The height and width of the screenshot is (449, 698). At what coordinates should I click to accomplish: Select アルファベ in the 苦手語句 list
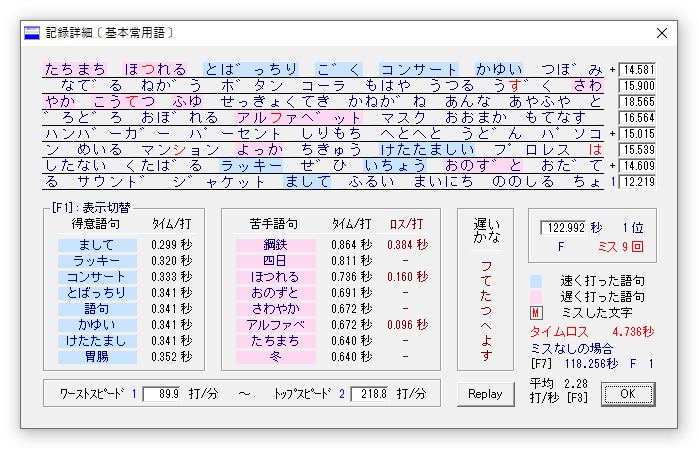pos(276,325)
